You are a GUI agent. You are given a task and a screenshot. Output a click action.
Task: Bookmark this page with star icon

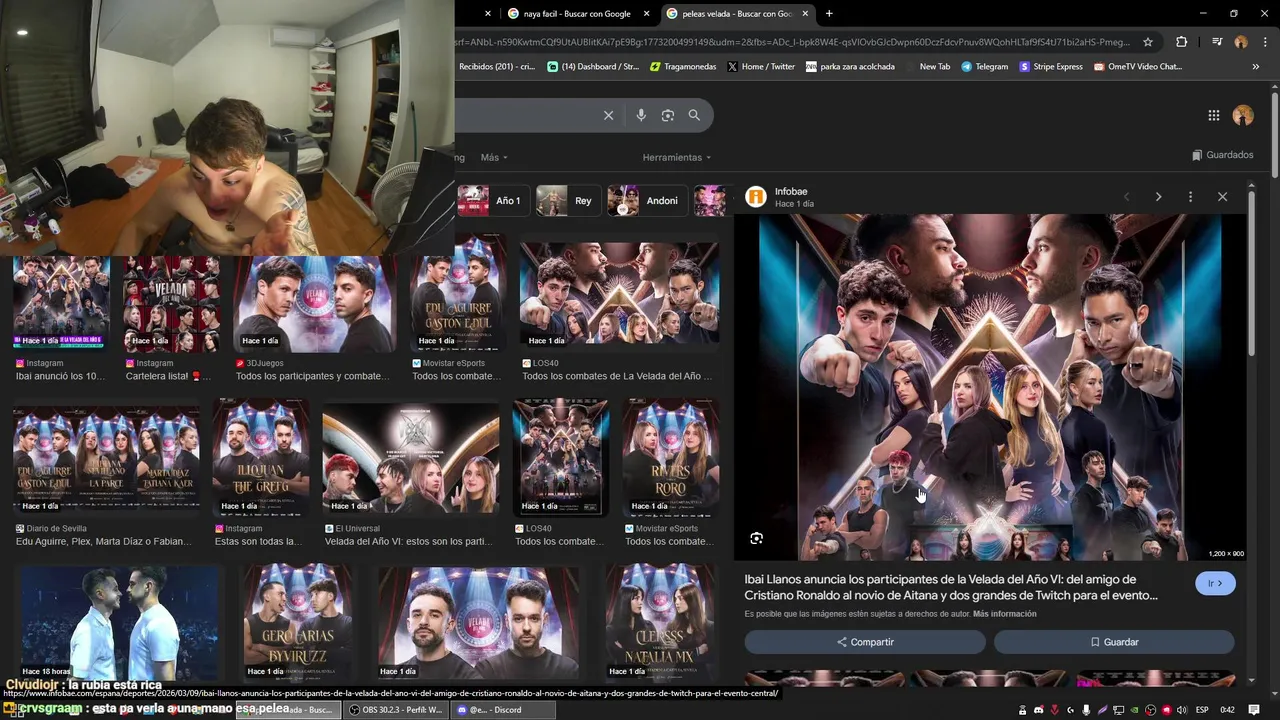tap(1148, 42)
